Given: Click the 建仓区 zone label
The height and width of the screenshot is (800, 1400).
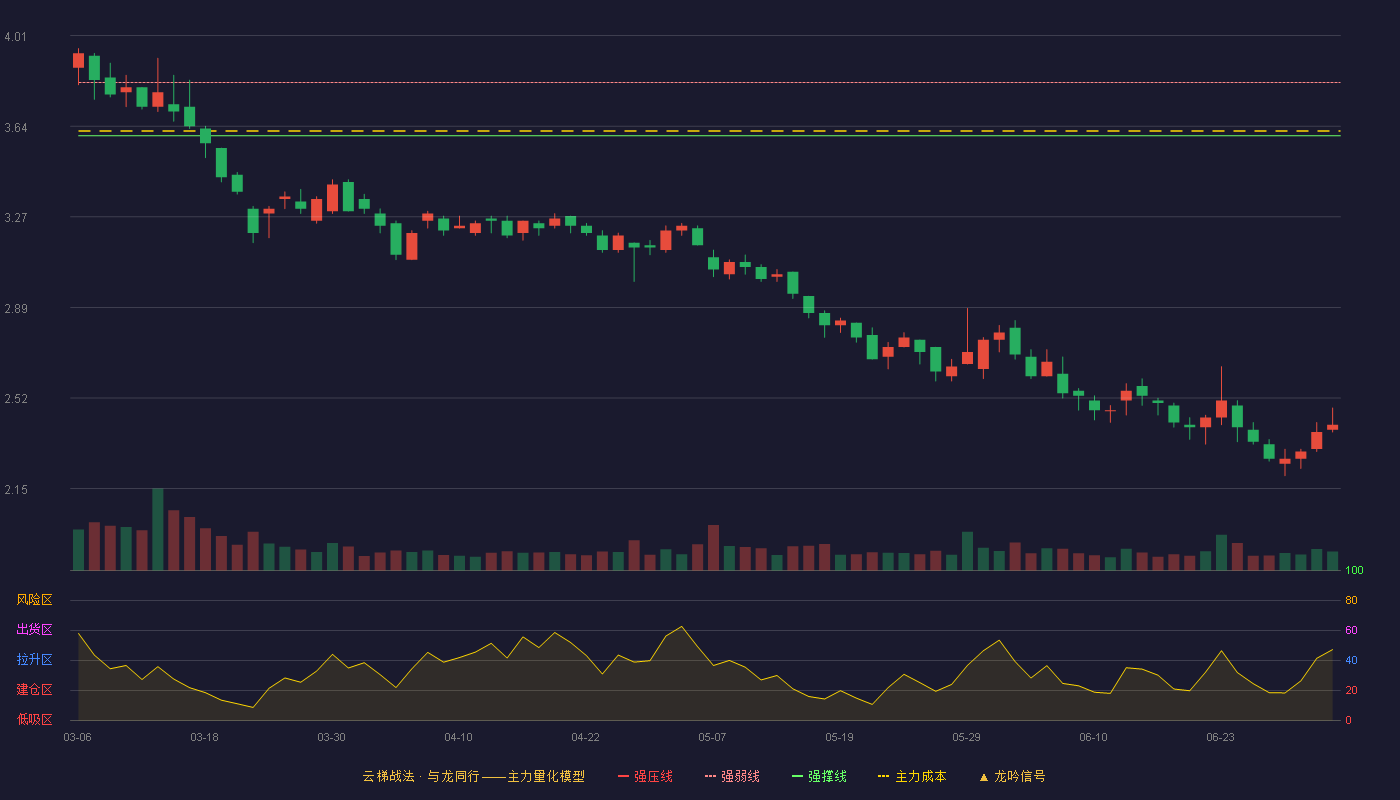Looking at the screenshot, I should click(x=34, y=690).
